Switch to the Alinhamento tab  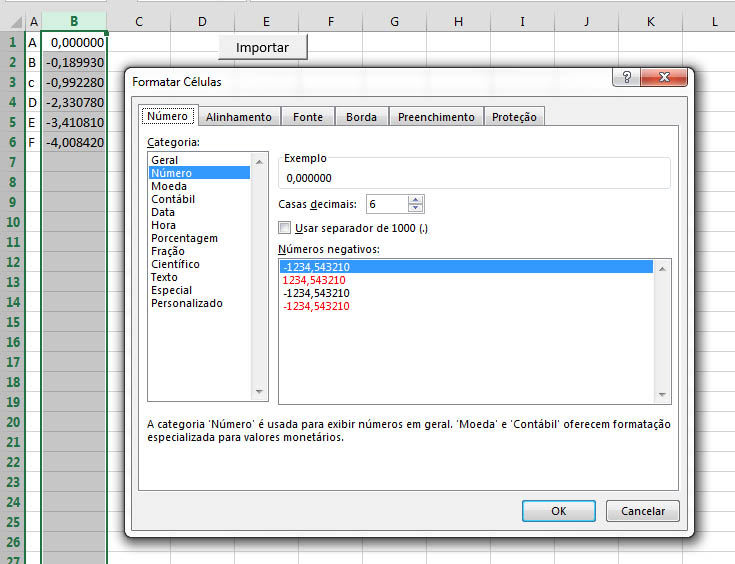pyautogui.click(x=238, y=117)
